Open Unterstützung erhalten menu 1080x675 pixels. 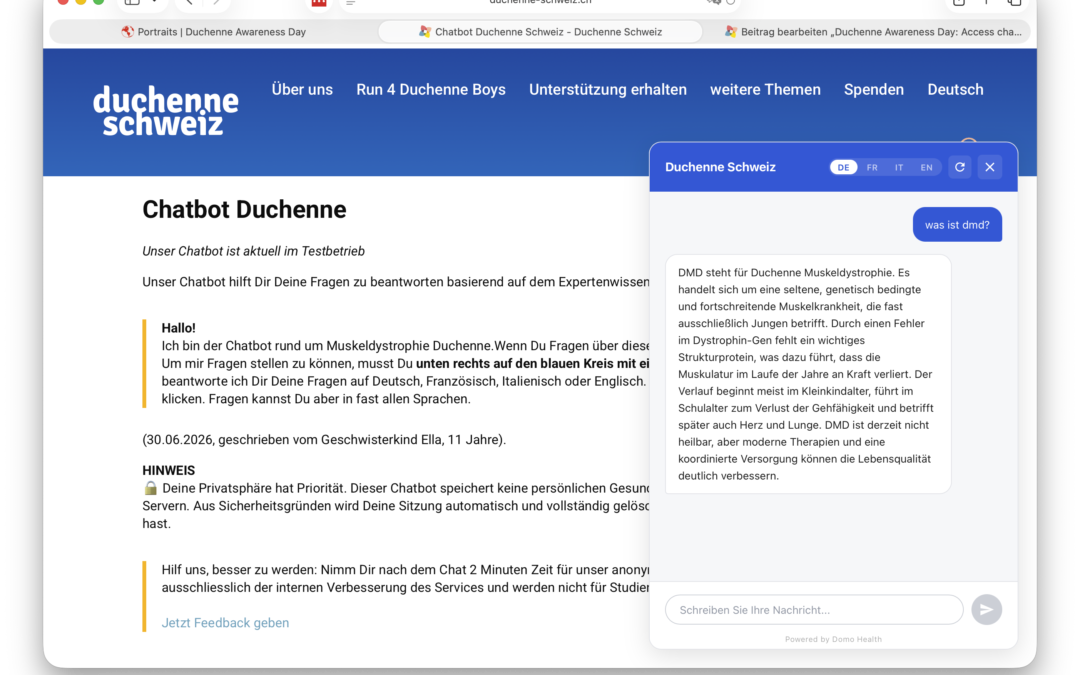tap(608, 90)
